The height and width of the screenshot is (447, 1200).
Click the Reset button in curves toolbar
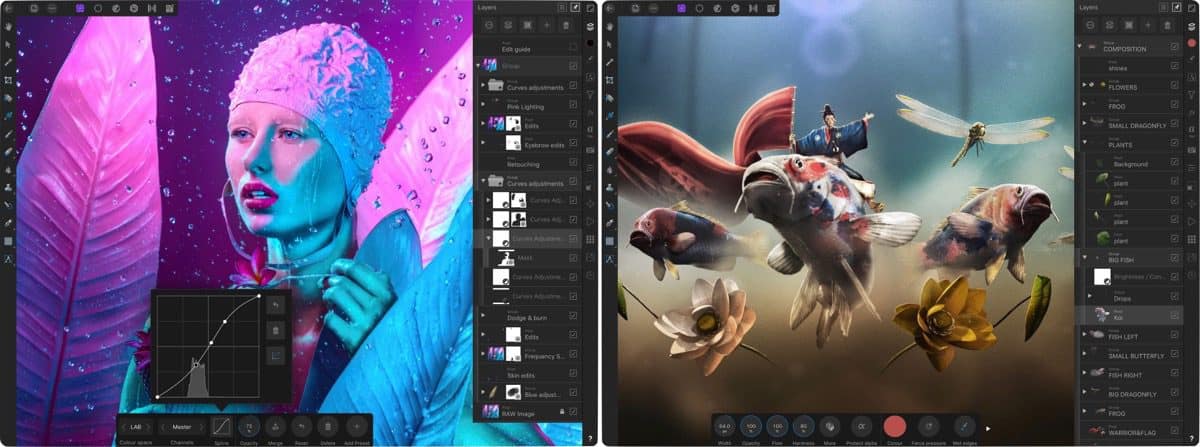point(301,426)
